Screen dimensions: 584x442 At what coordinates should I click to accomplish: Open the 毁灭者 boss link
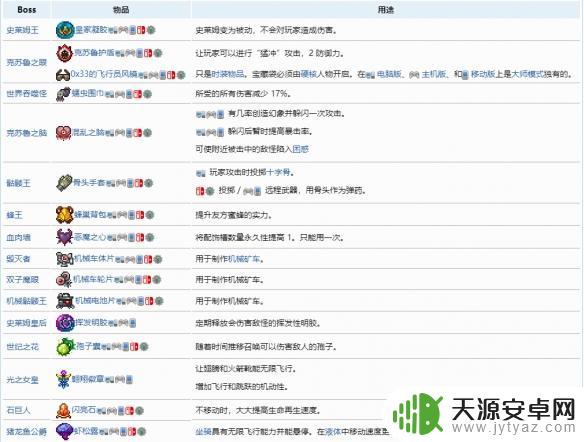coord(18,259)
